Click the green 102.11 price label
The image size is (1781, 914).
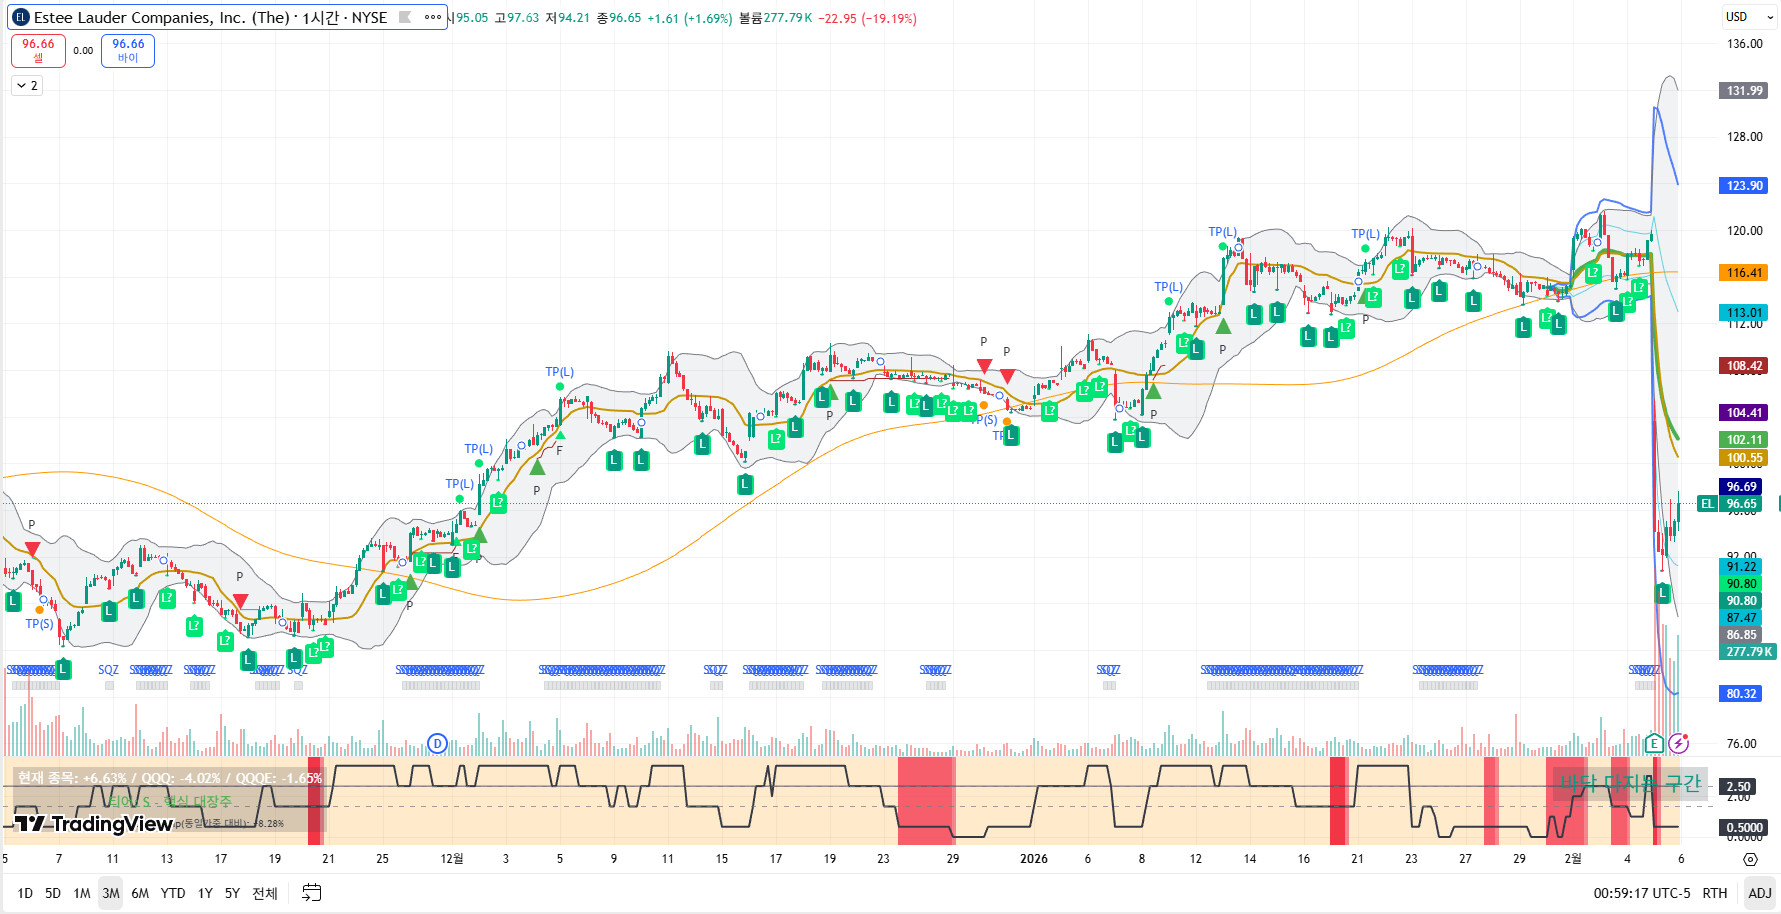pyautogui.click(x=1745, y=440)
